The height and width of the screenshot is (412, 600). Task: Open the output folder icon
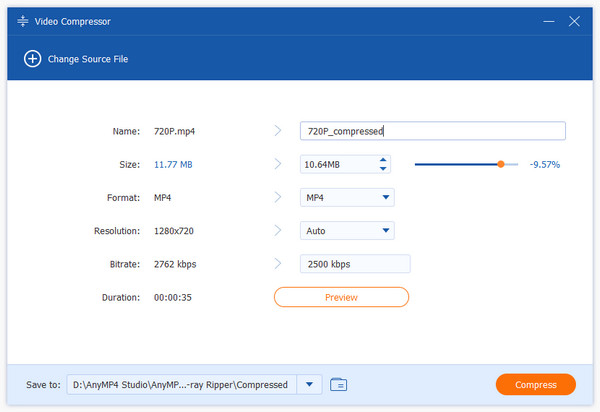[x=338, y=384]
